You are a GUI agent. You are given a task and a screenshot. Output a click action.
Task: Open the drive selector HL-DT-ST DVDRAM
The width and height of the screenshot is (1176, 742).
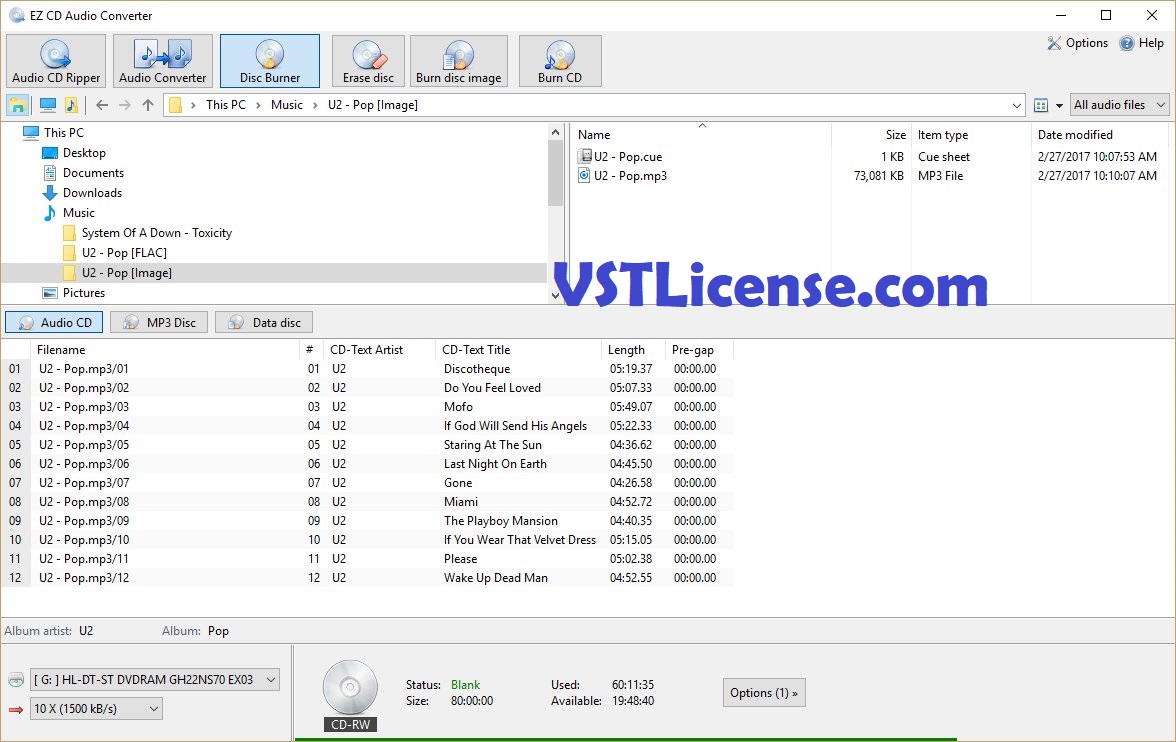154,680
